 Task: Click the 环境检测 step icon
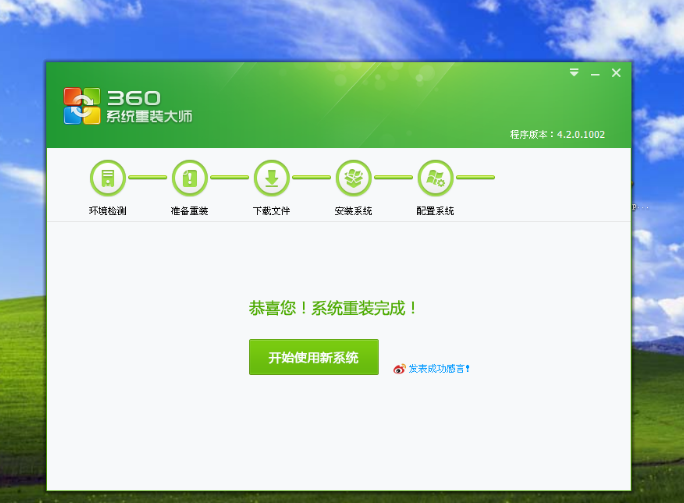click(108, 178)
